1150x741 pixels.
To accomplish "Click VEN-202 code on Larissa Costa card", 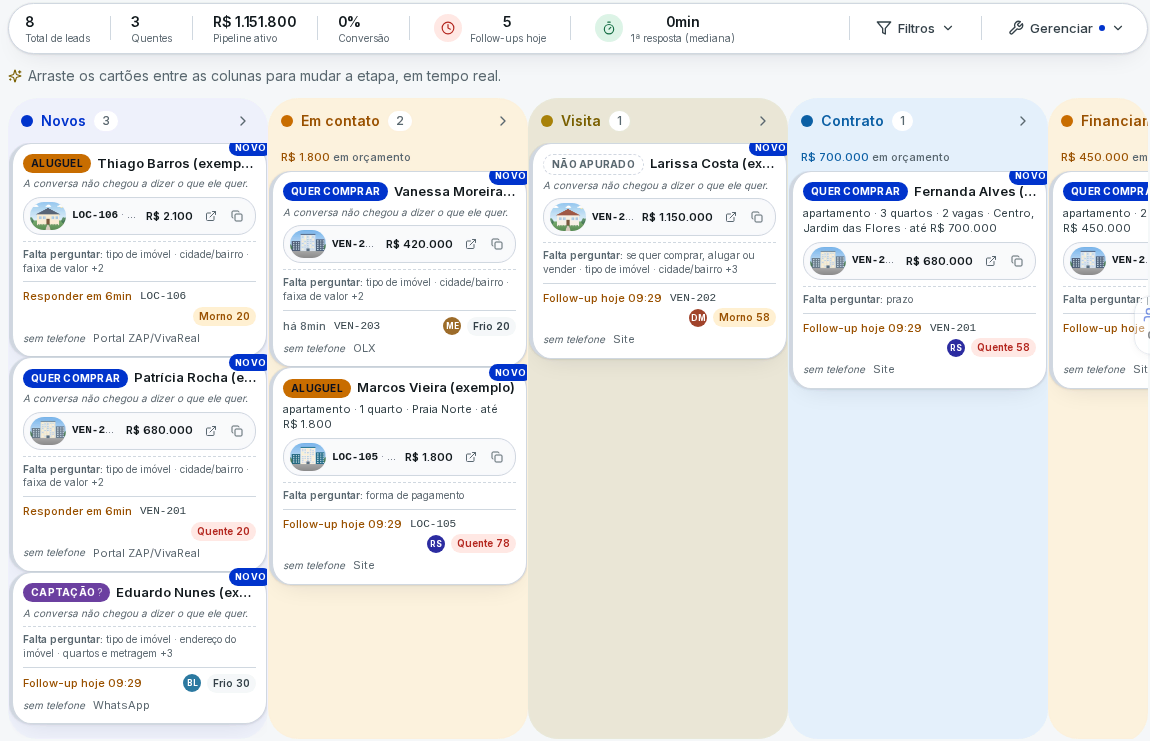I will [x=692, y=298].
